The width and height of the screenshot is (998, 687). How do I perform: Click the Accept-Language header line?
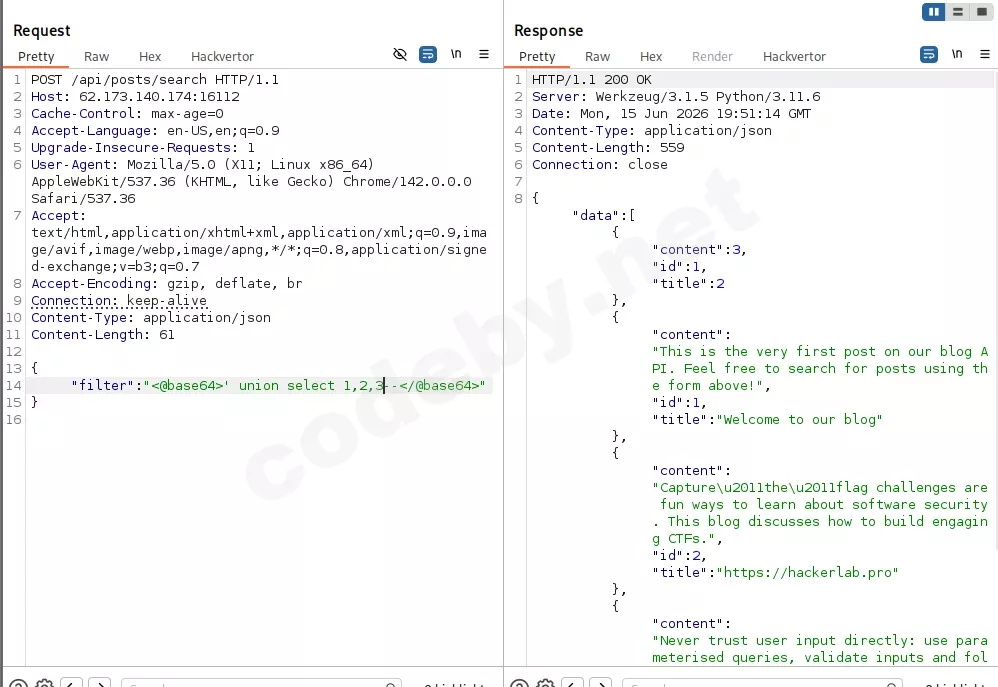coord(155,131)
